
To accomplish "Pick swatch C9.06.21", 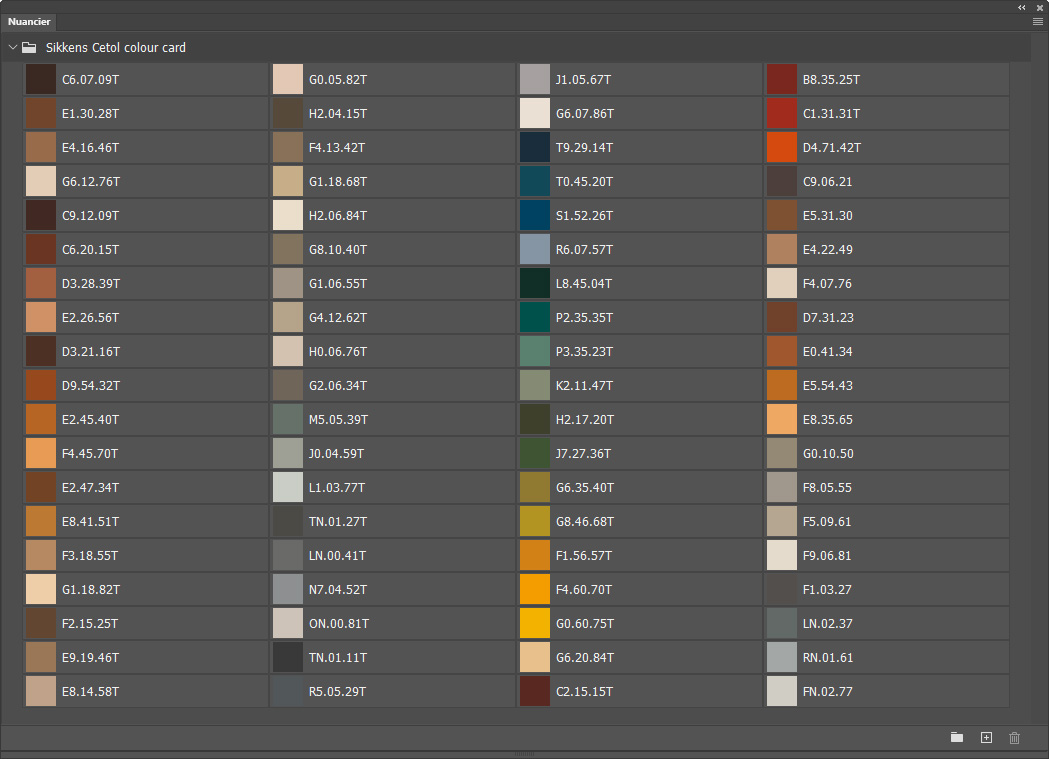I will pyautogui.click(x=781, y=181).
